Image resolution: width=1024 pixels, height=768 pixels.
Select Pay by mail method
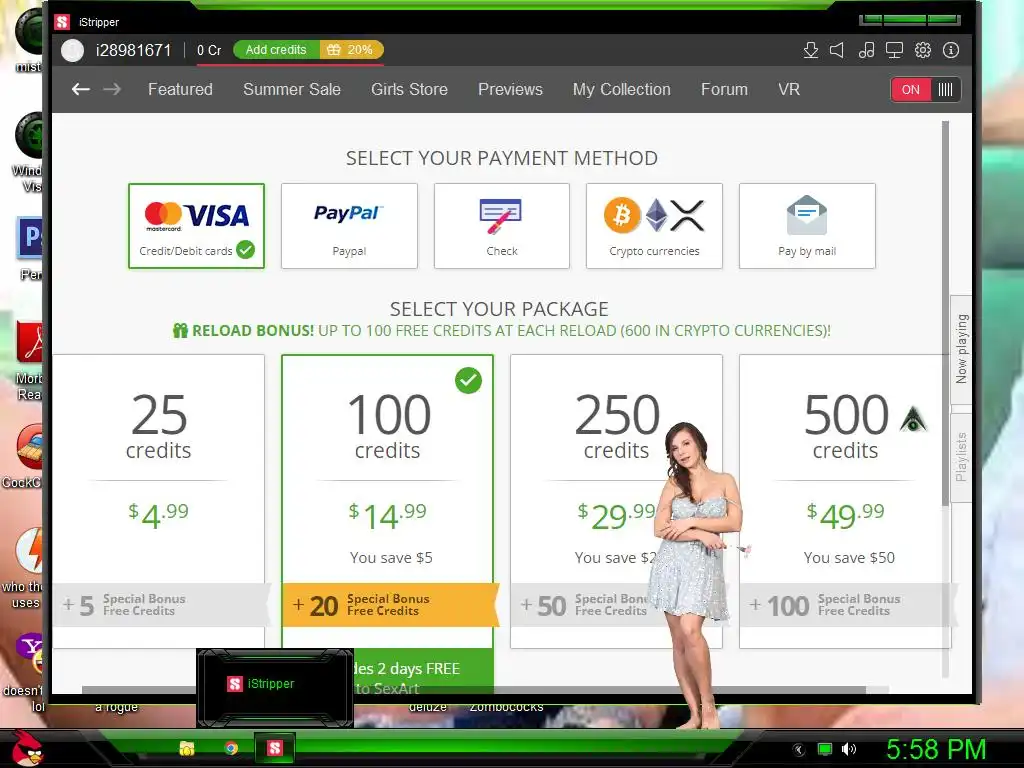click(807, 226)
